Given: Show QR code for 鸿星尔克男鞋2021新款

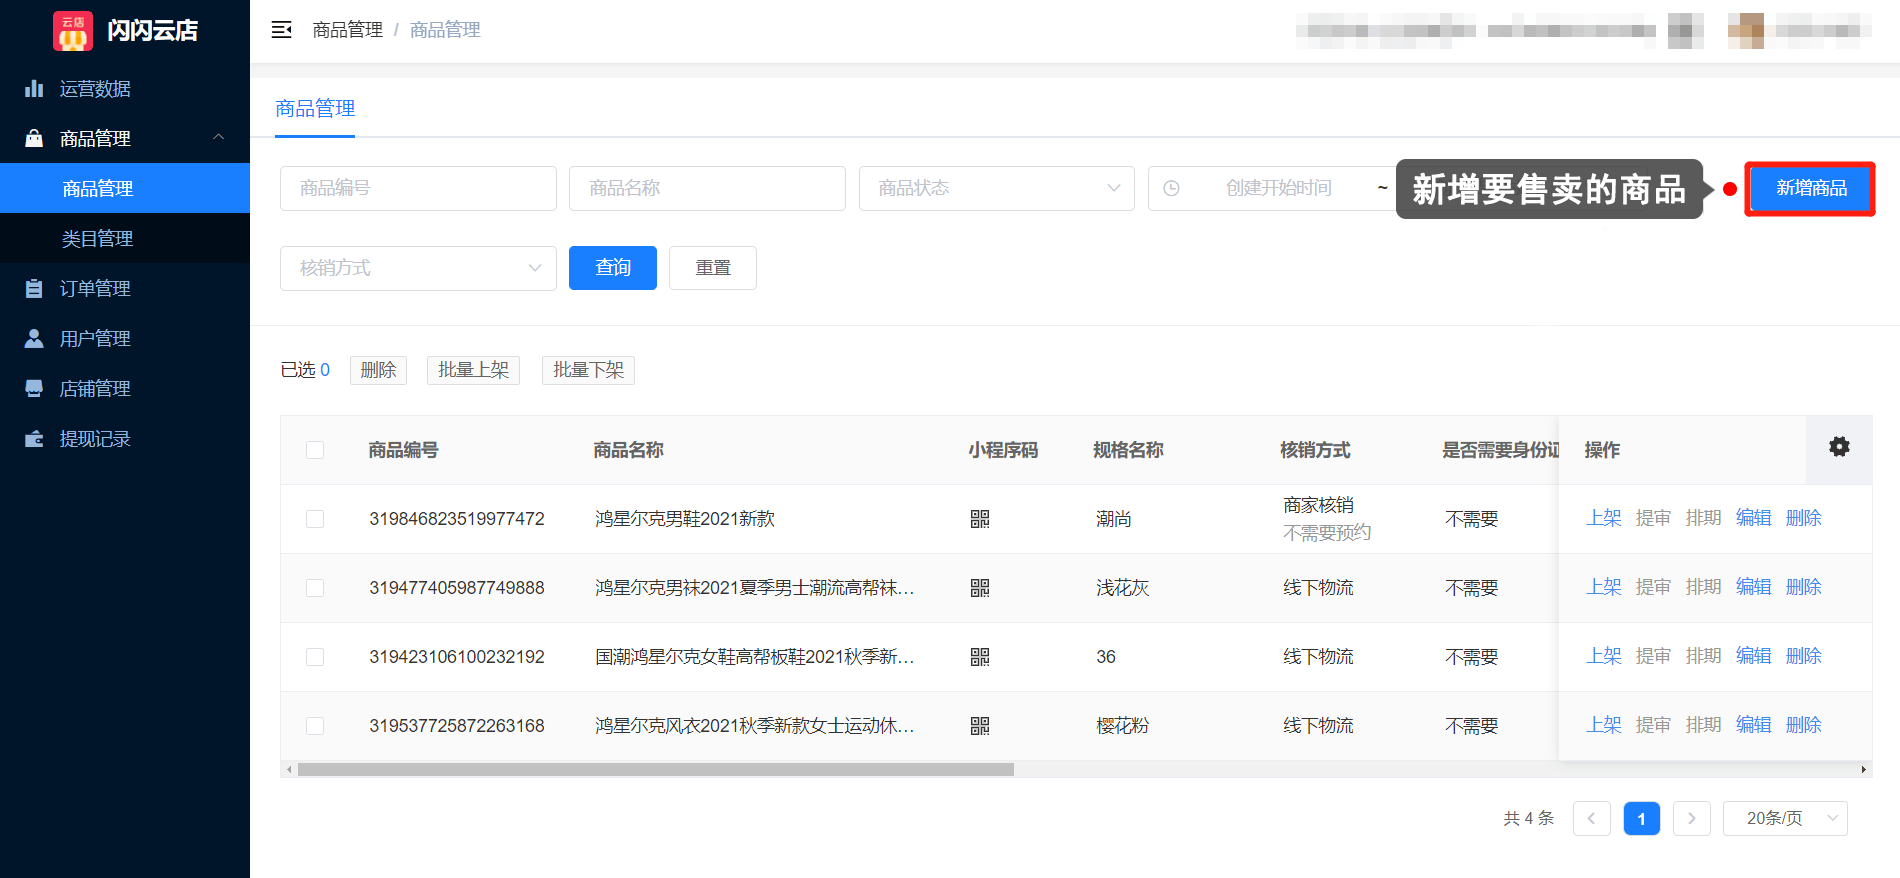Looking at the screenshot, I should [980, 519].
